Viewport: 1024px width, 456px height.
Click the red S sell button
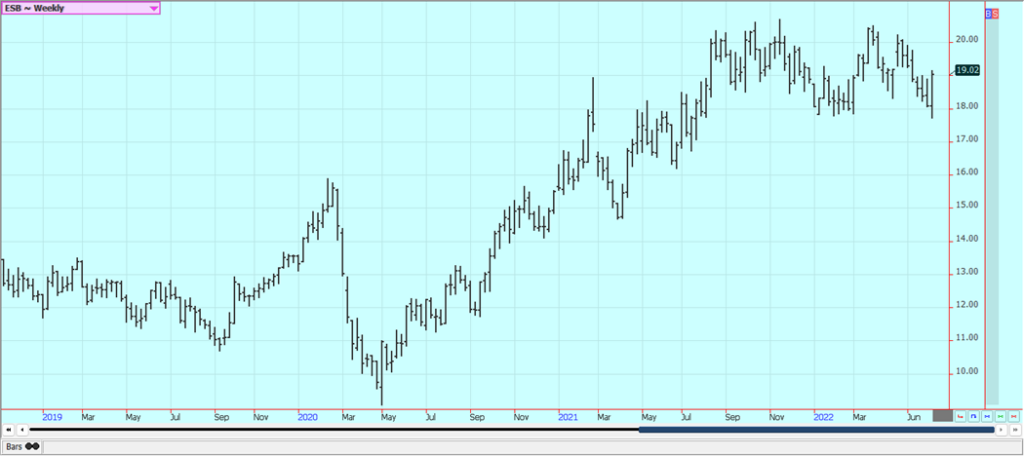click(x=995, y=13)
